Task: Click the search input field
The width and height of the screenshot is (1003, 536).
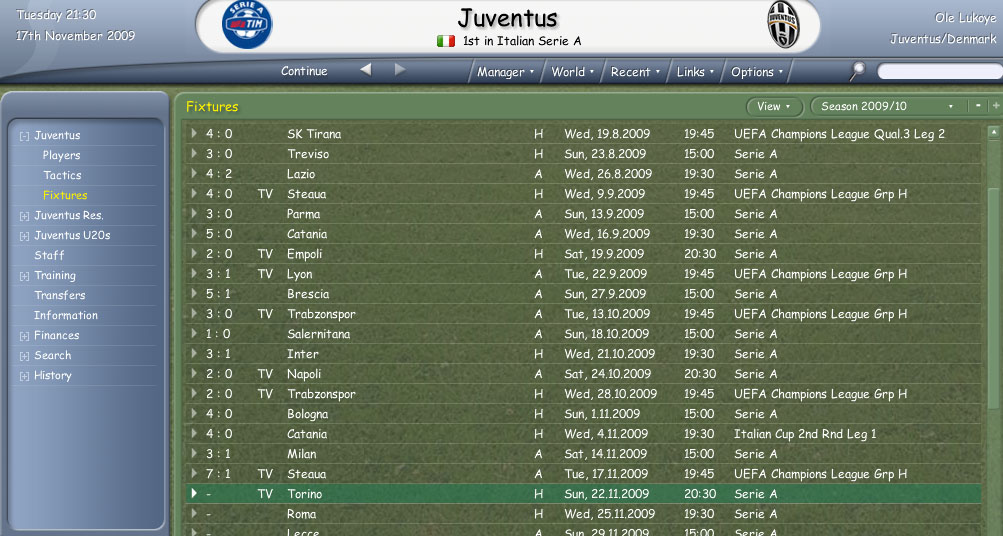Action: [x=940, y=71]
